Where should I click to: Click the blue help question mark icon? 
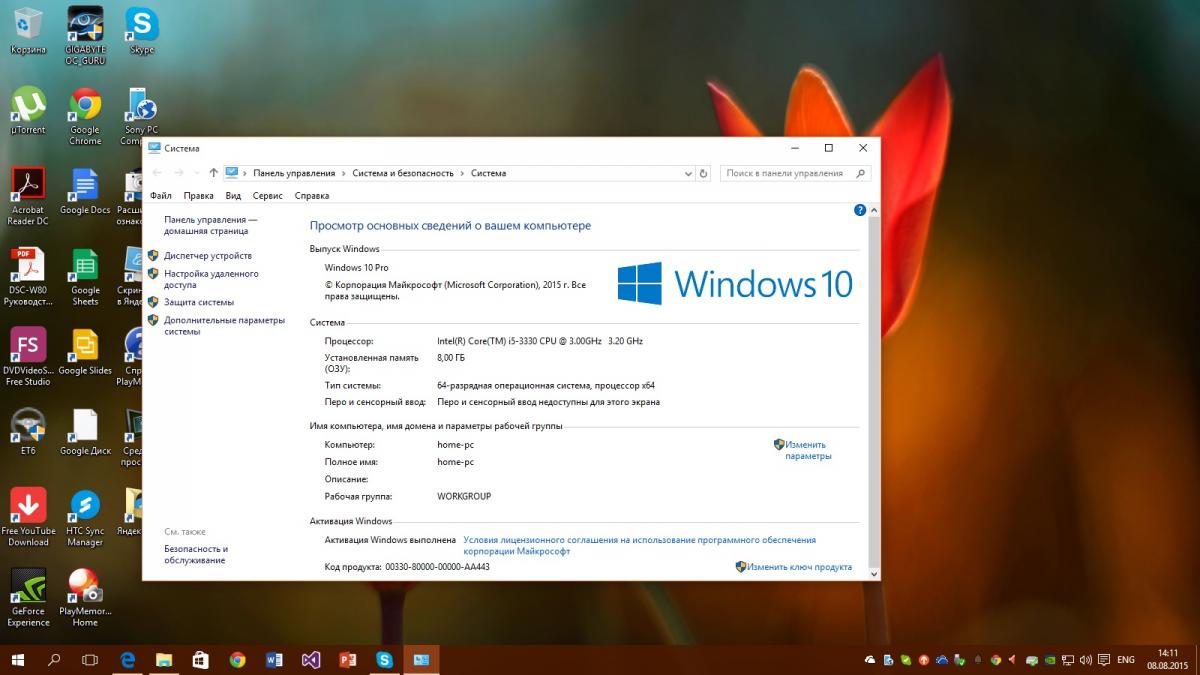860,210
